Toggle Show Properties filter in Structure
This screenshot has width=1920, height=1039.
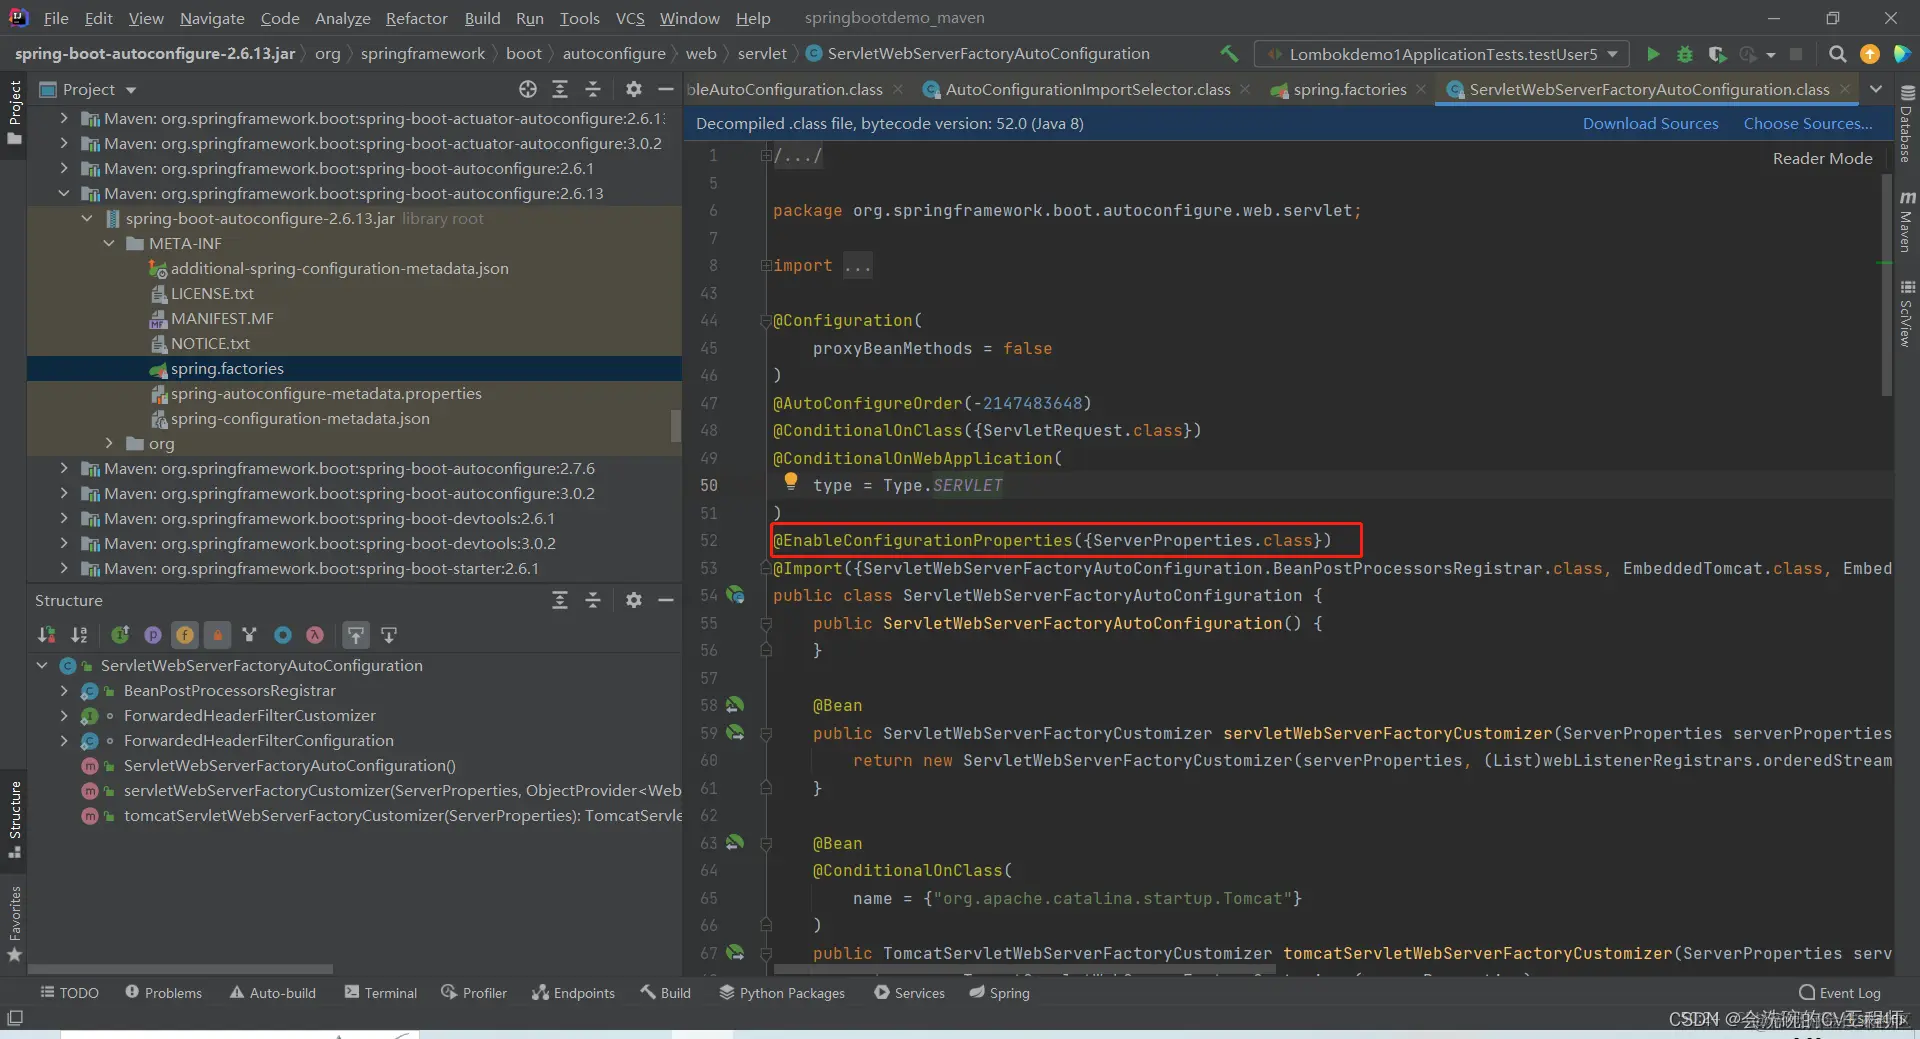152,635
